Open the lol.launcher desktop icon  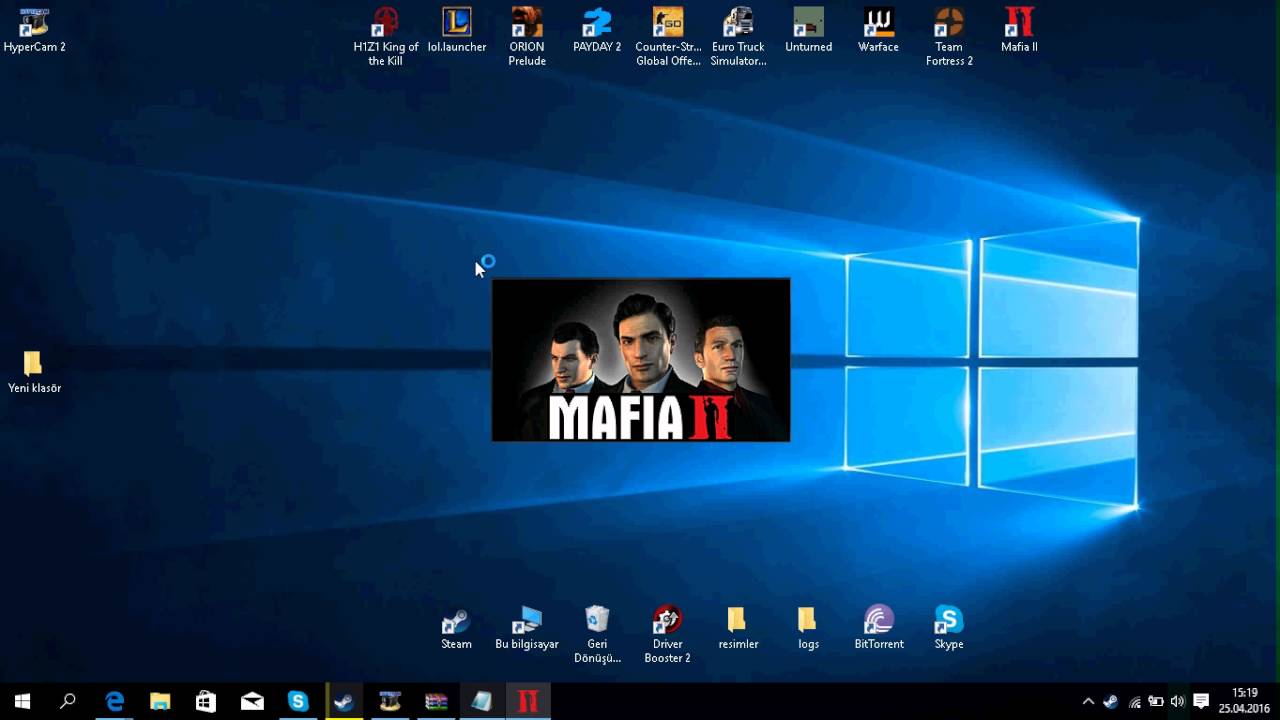pos(457,30)
